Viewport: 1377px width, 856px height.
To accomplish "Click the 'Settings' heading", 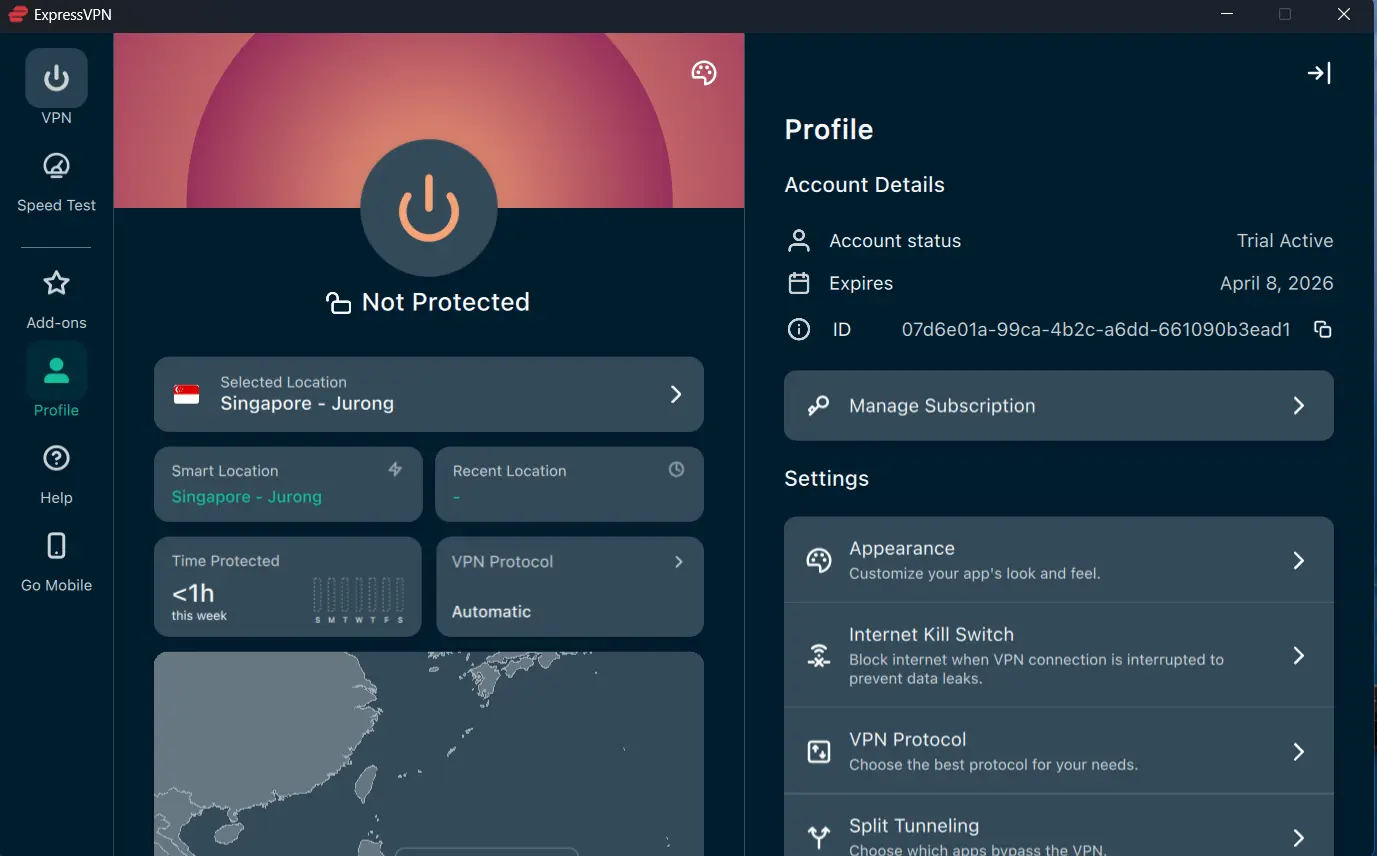I will point(827,479).
